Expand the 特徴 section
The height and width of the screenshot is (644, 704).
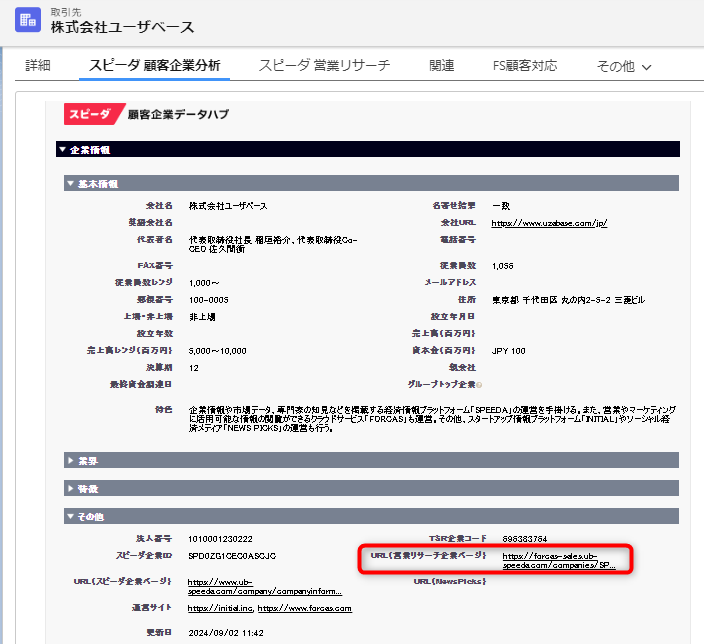371,488
